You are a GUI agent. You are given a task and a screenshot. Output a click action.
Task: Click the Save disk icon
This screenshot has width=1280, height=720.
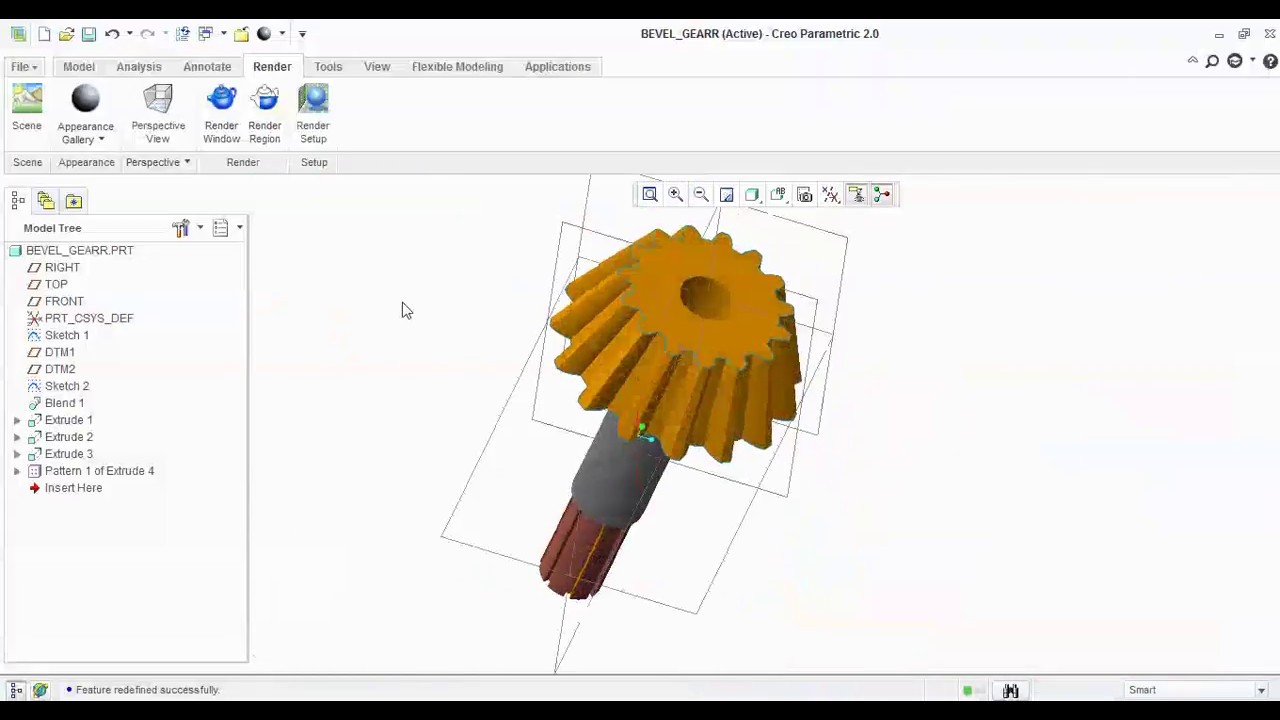point(88,34)
